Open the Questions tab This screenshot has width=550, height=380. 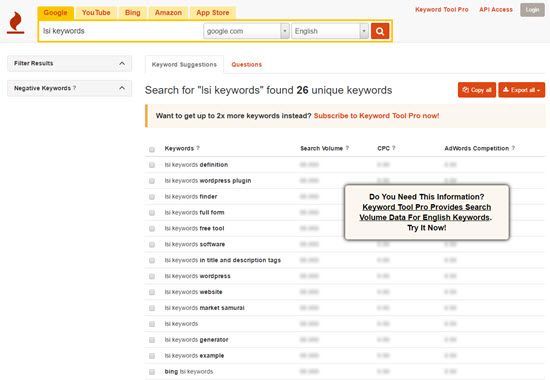(x=247, y=65)
